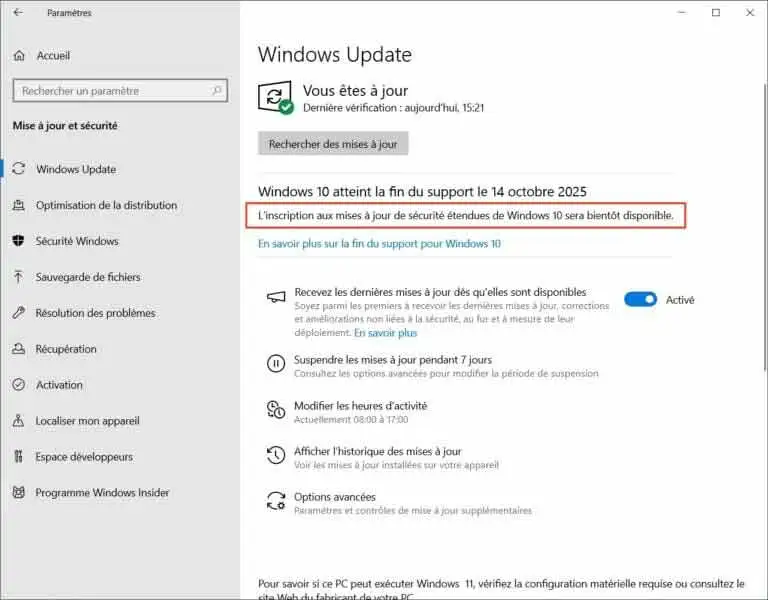This screenshot has height=600, width=768.
Task: Click the pause icon for suspending updates
Action: pos(276,363)
